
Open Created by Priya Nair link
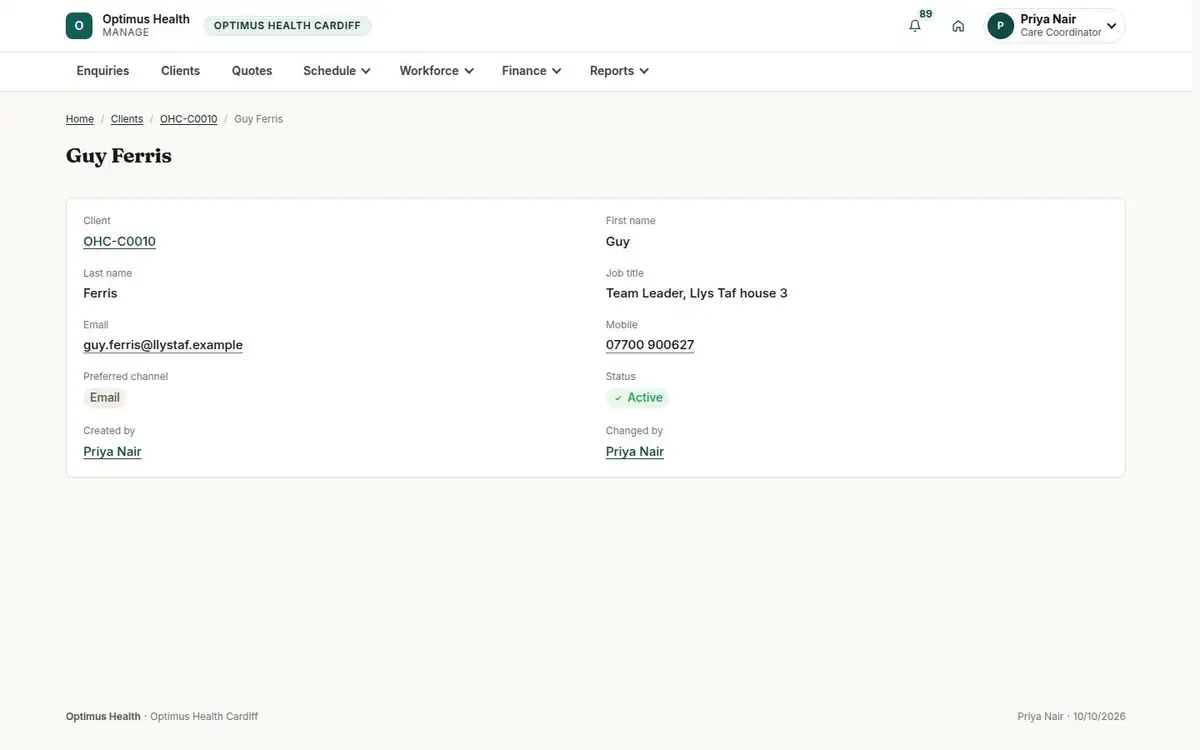pyautogui.click(x=113, y=452)
